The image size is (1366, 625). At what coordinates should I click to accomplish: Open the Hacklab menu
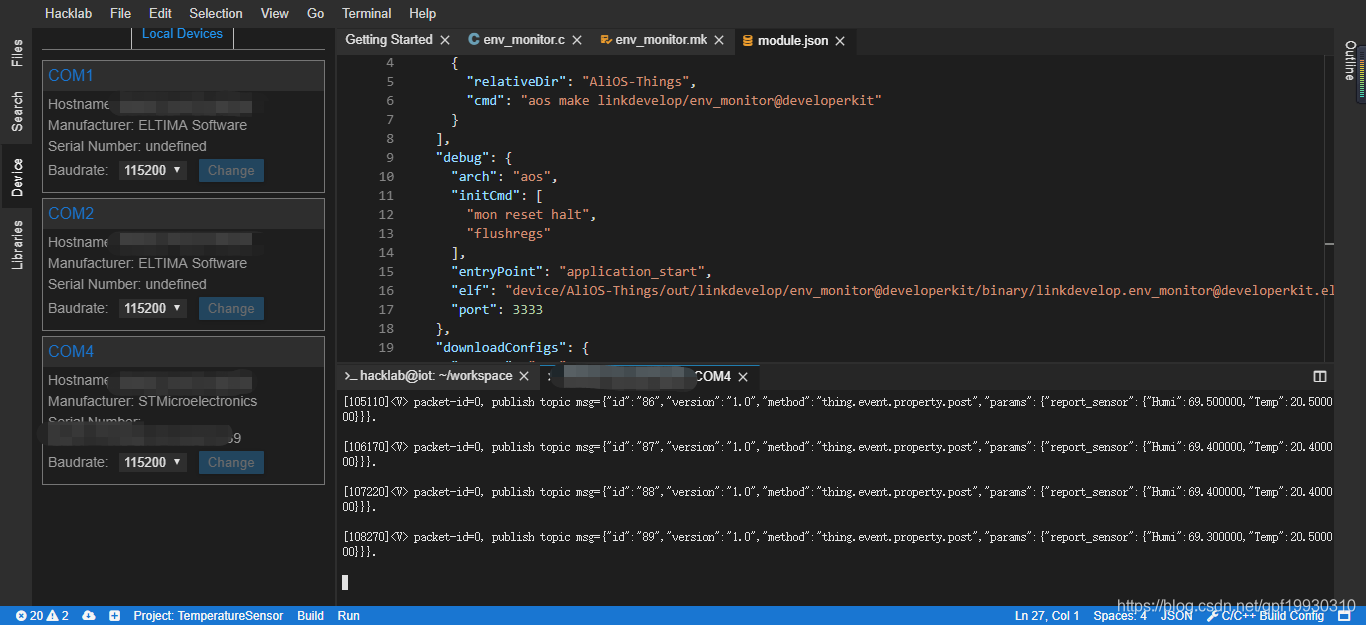pos(69,13)
